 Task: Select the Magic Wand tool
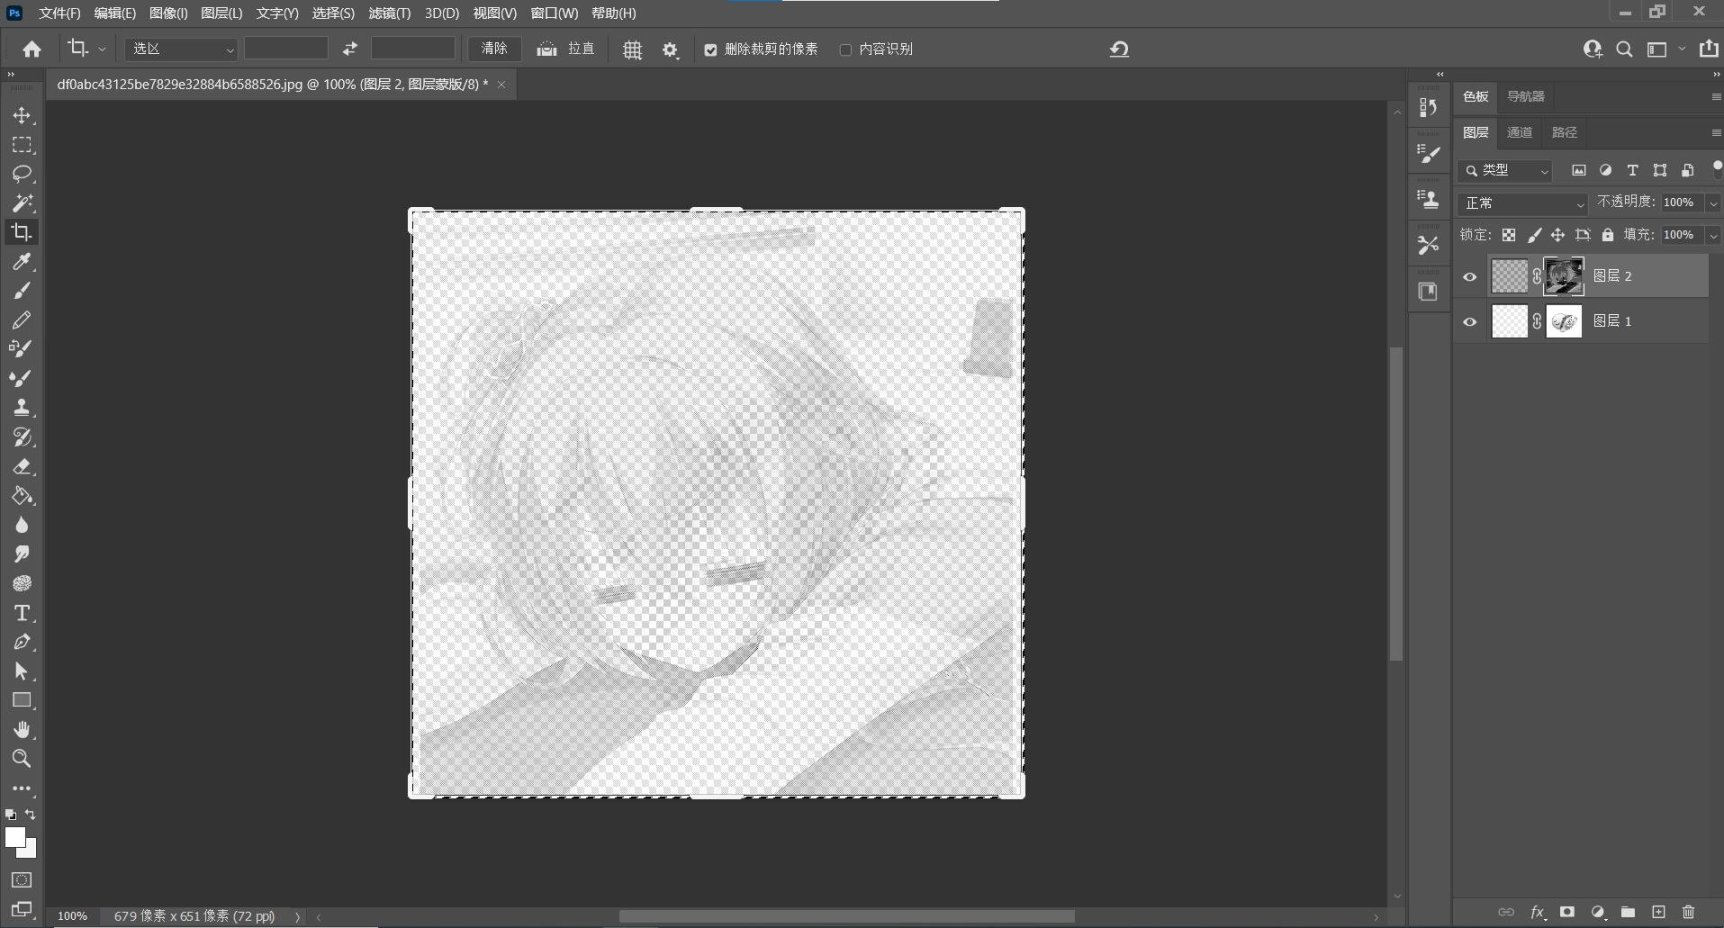click(x=22, y=203)
